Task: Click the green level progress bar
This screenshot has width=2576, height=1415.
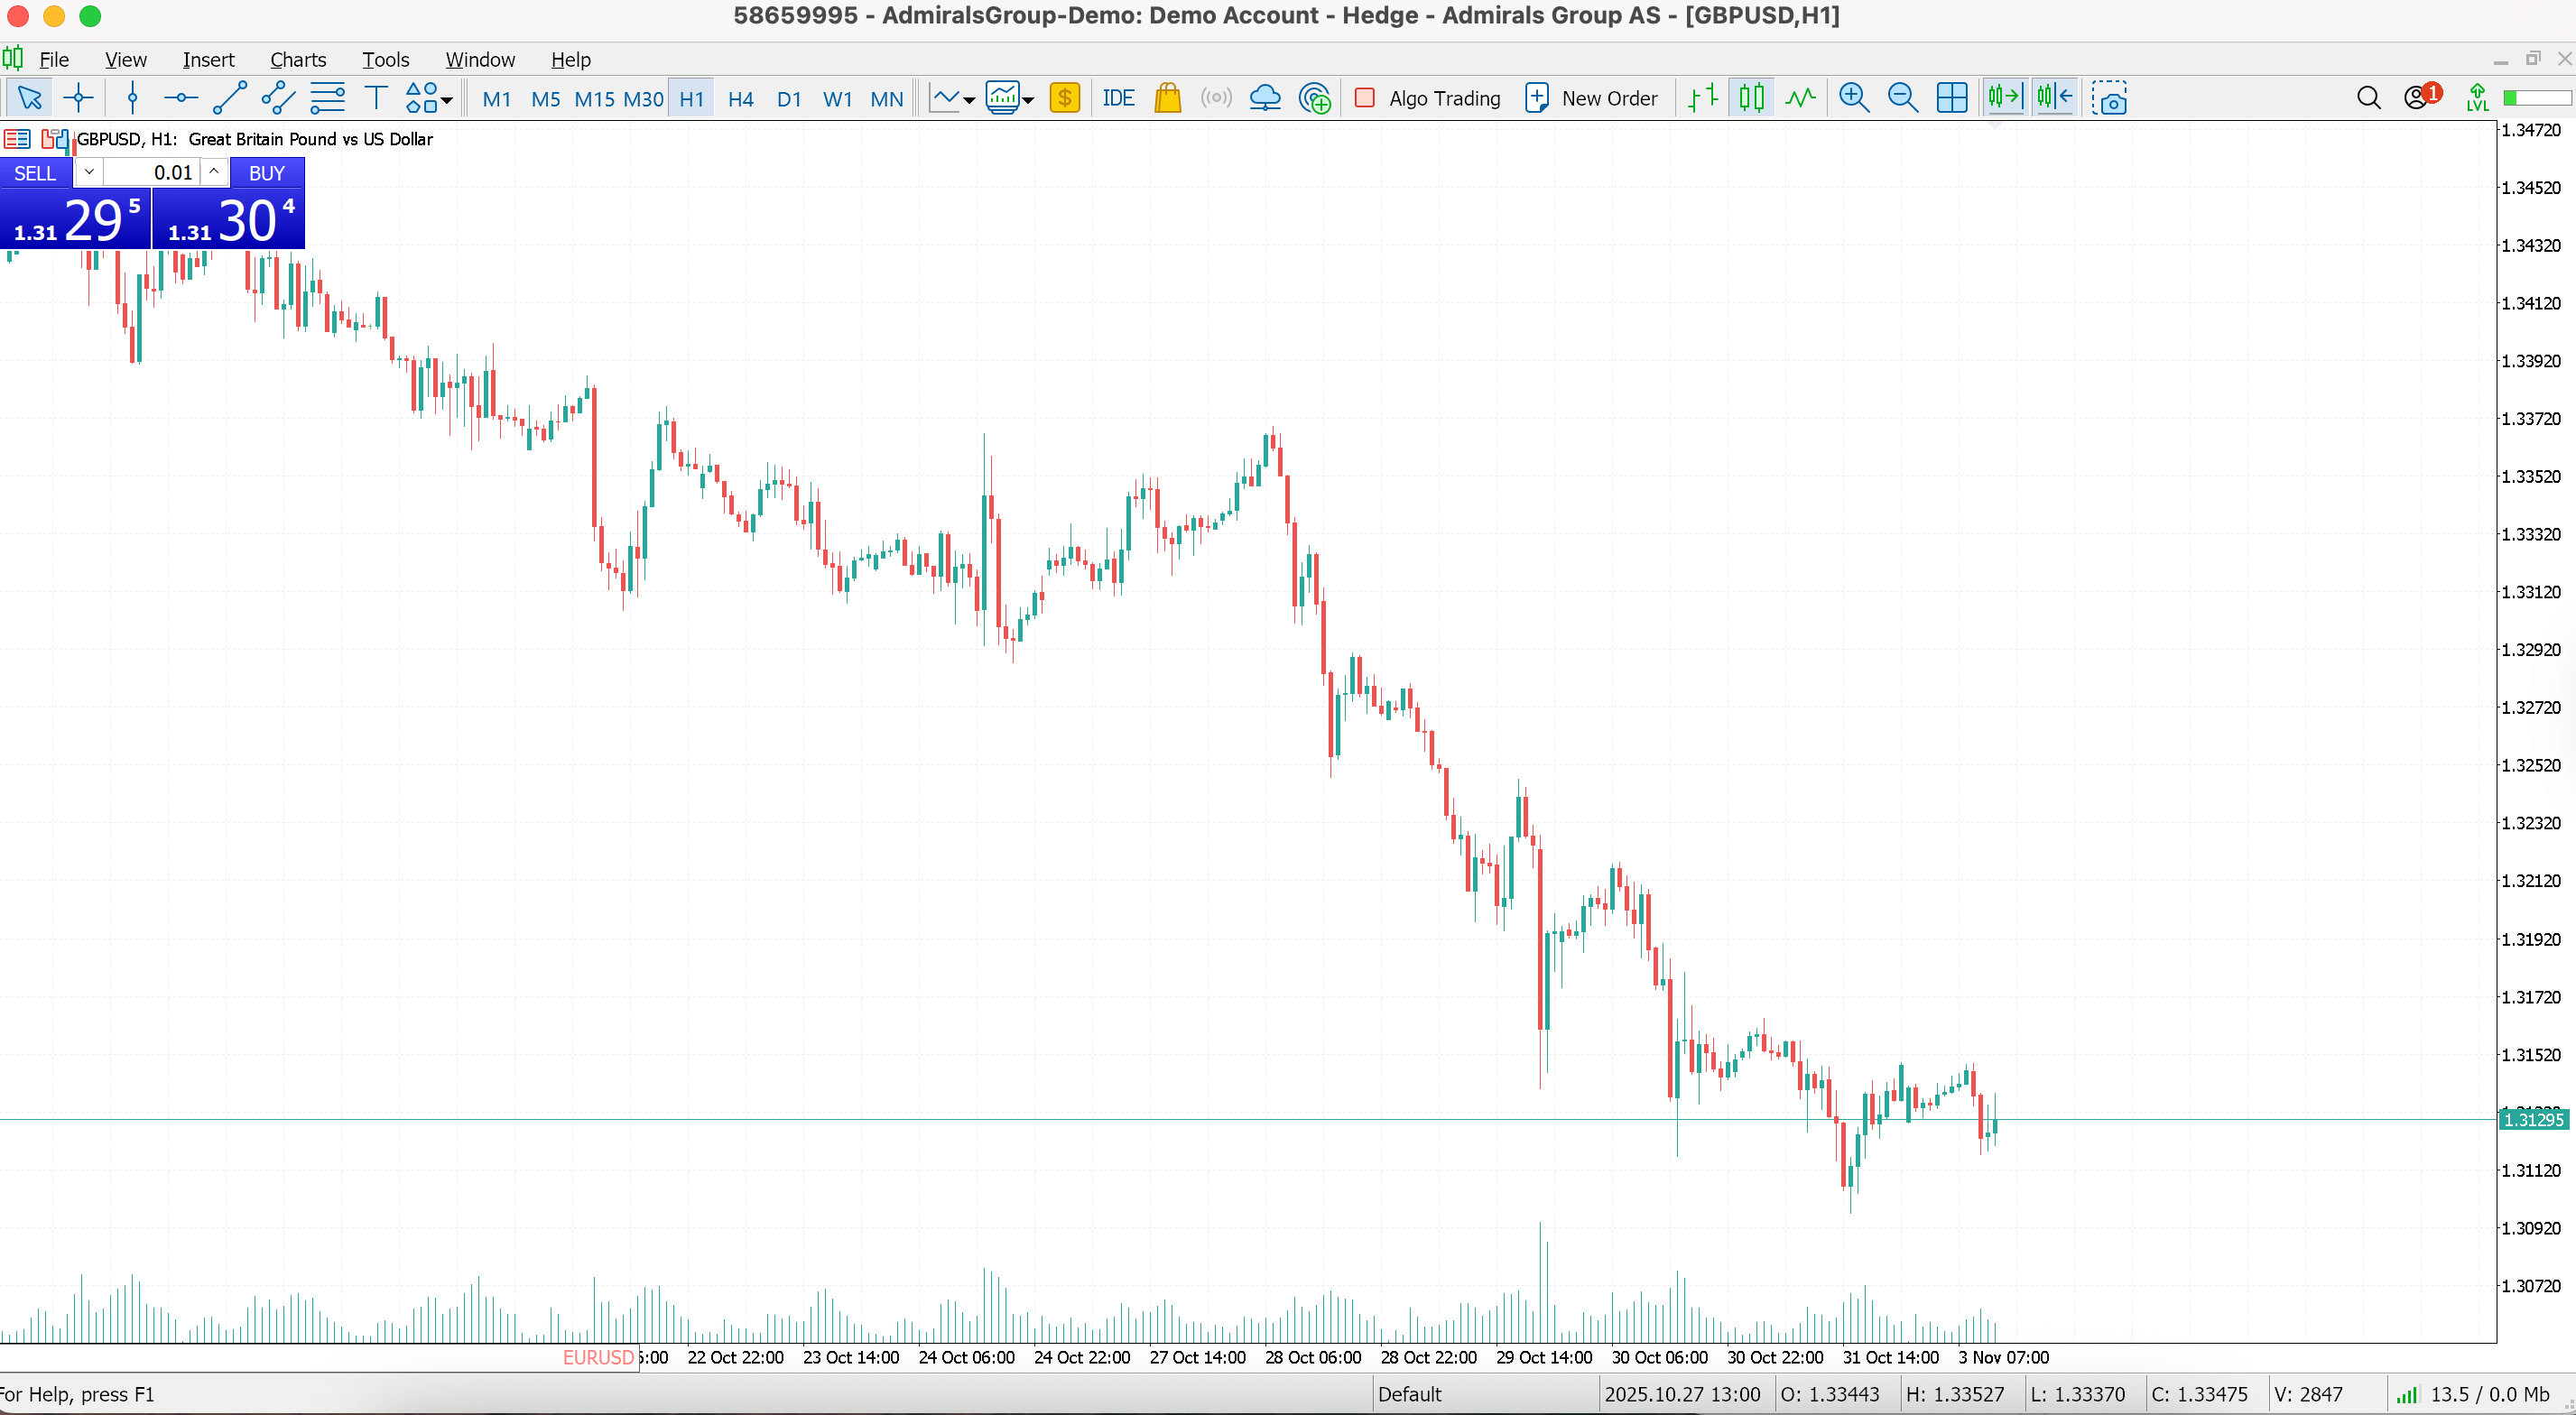Action: point(2537,98)
